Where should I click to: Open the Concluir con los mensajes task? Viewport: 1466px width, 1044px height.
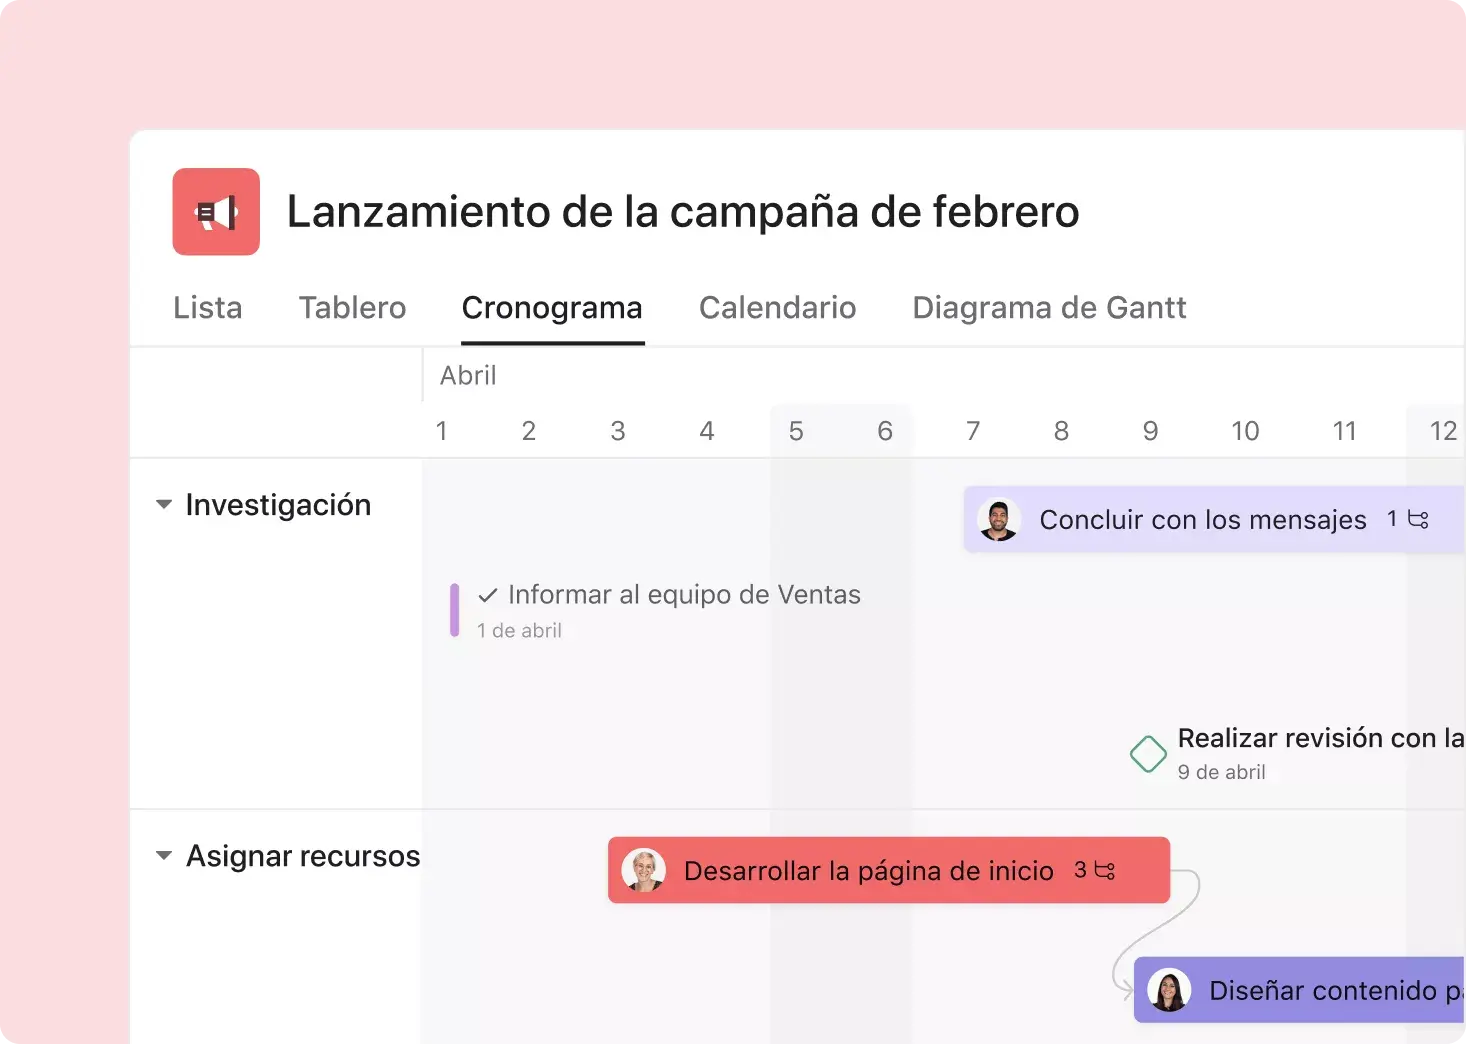pos(1202,520)
